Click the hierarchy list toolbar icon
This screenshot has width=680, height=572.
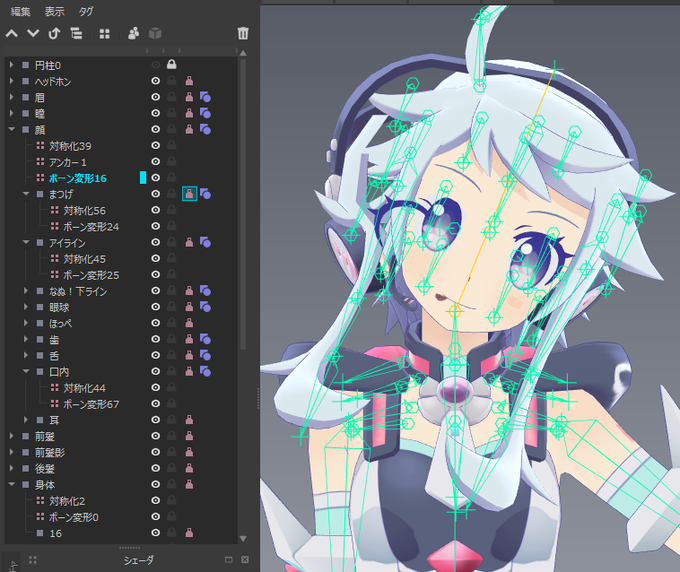click(76, 33)
